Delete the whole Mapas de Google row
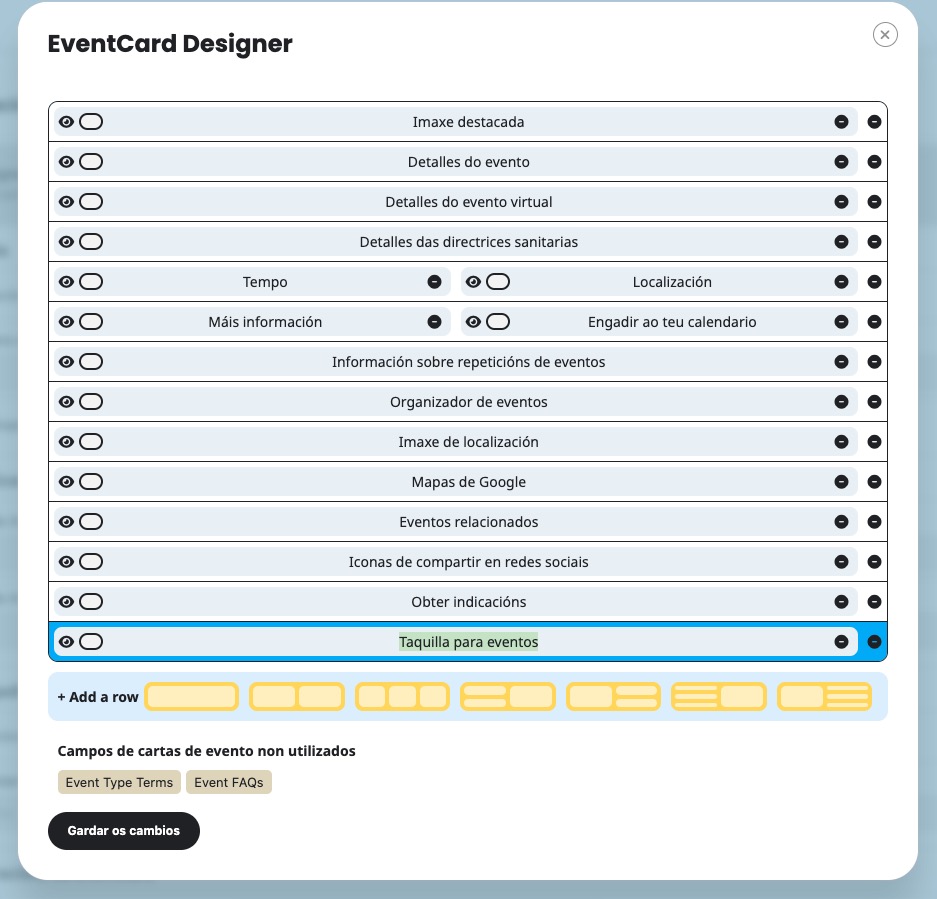Image resolution: width=937 pixels, height=899 pixels. tap(874, 482)
